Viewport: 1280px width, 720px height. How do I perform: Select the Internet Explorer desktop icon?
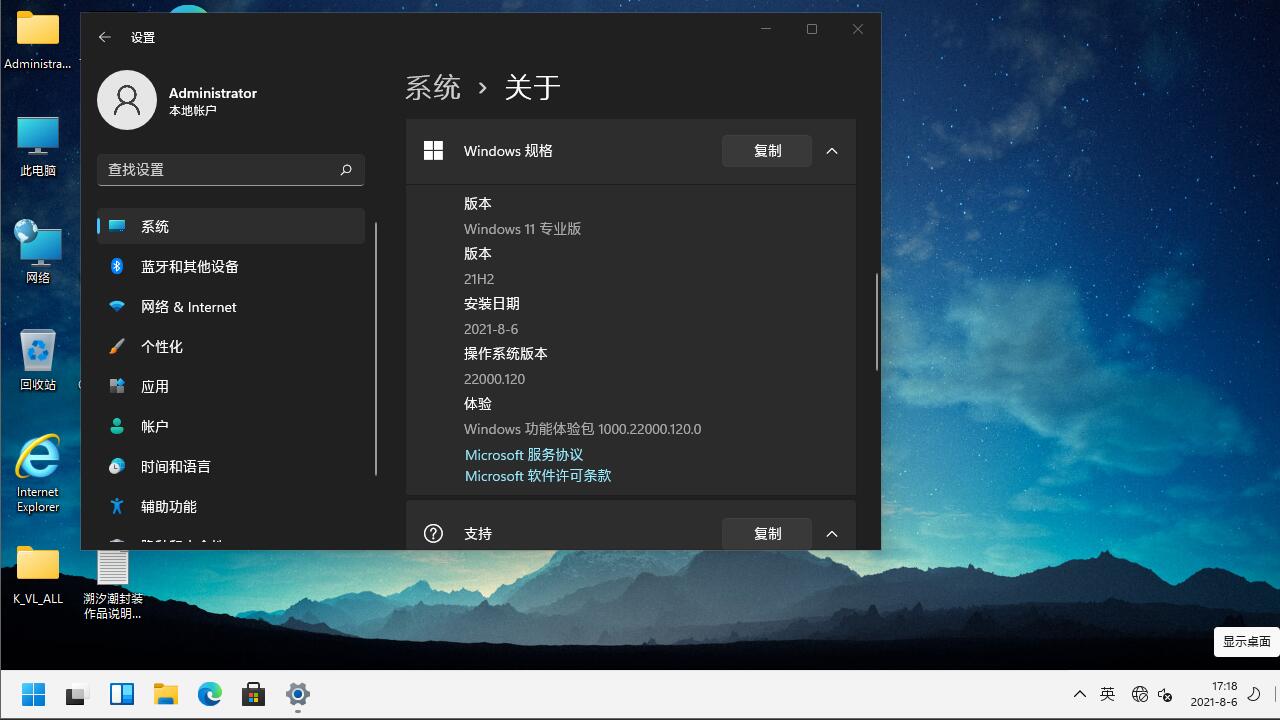38,474
